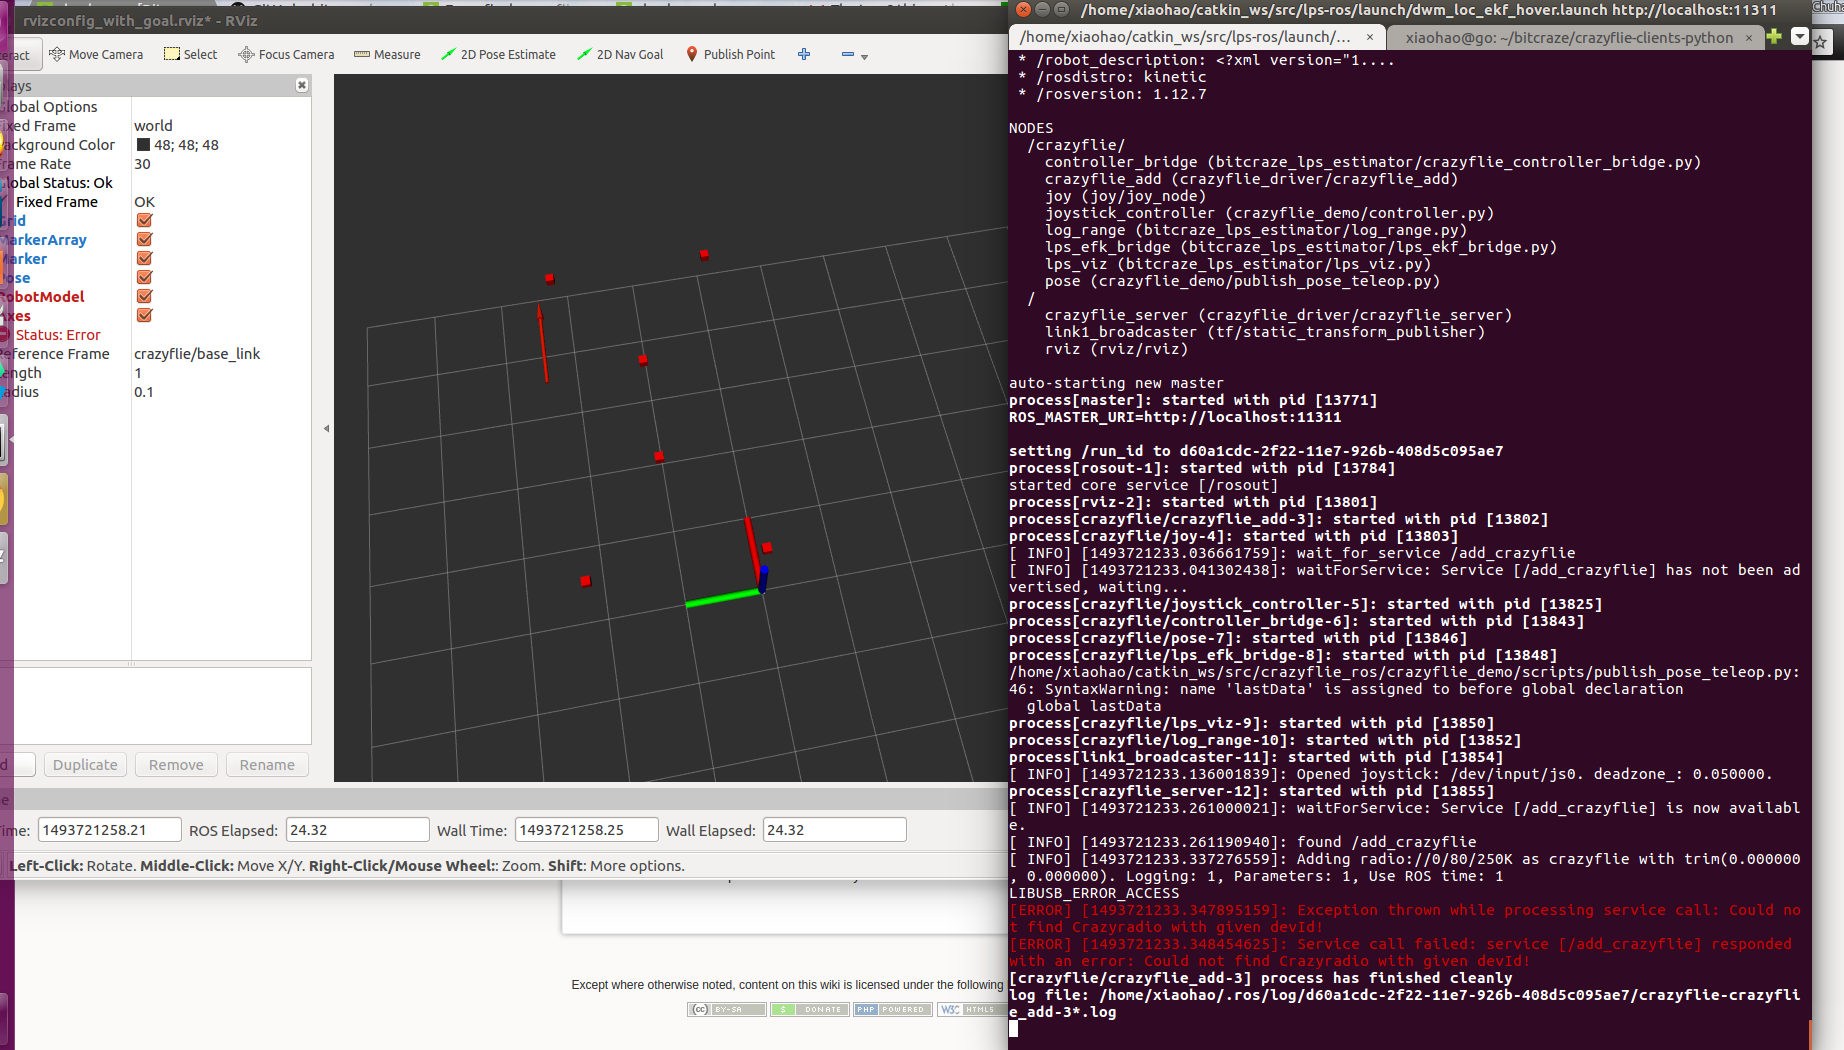The height and width of the screenshot is (1050, 1844).
Task: Click the green new terminal tab icon
Action: coord(1774,37)
